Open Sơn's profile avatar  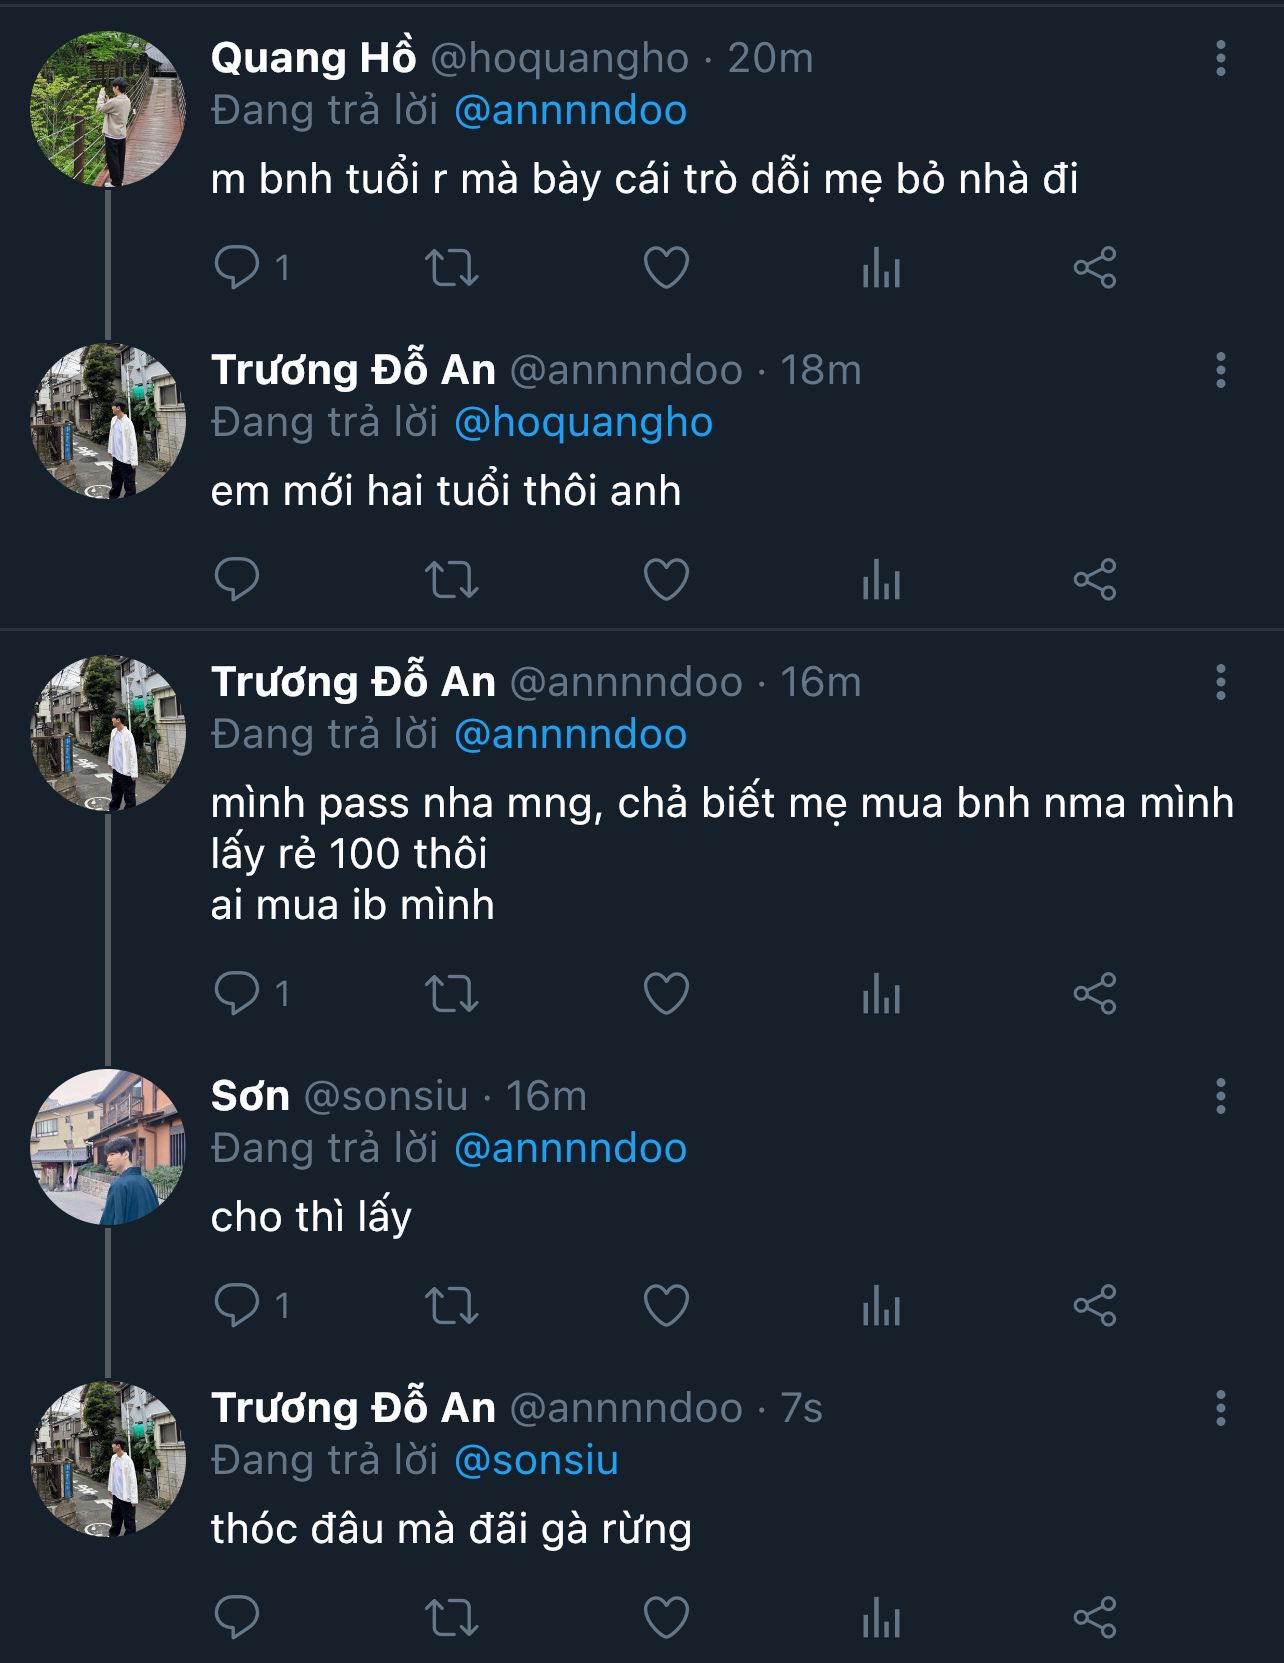pos(108,1147)
